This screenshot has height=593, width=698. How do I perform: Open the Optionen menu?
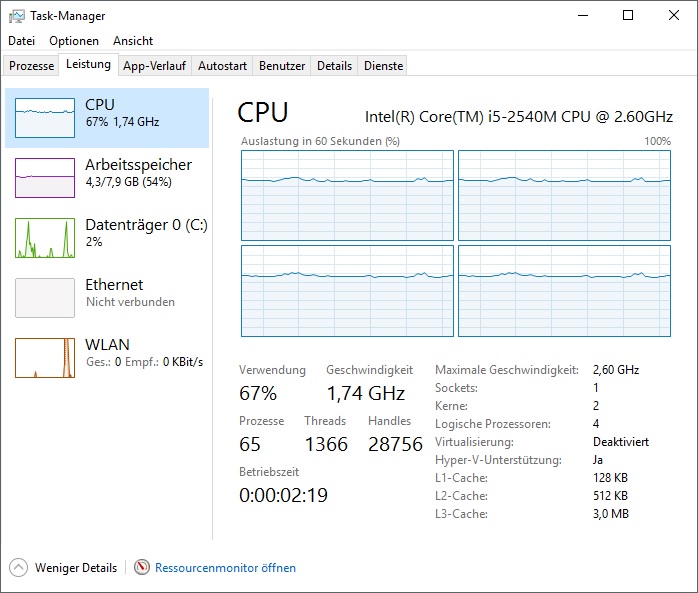(74, 41)
